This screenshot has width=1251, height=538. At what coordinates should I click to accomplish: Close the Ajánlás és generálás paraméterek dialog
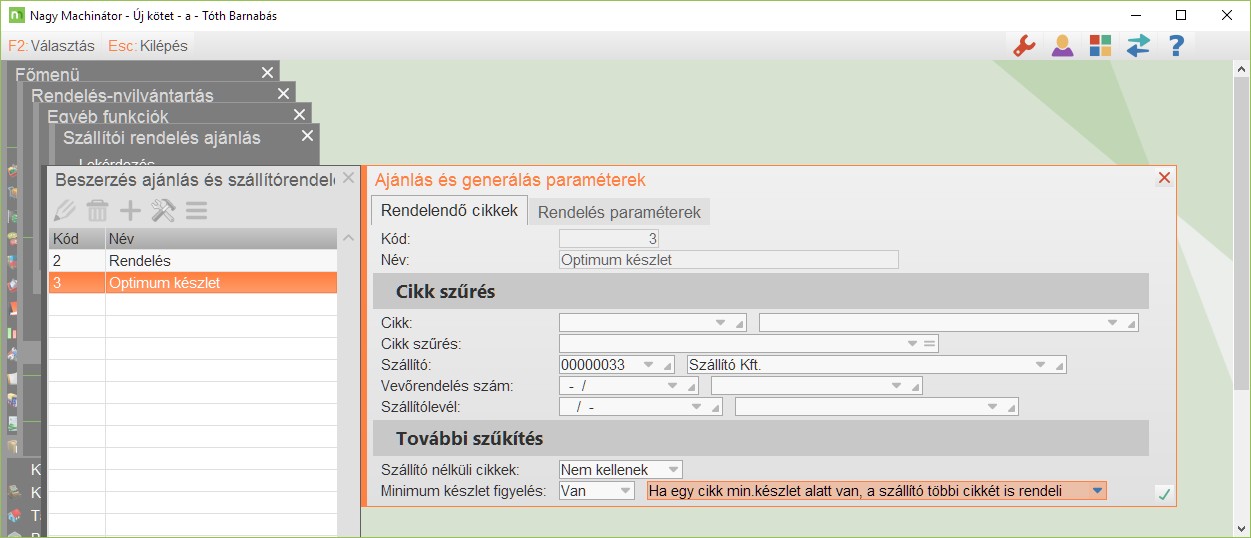click(1163, 178)
